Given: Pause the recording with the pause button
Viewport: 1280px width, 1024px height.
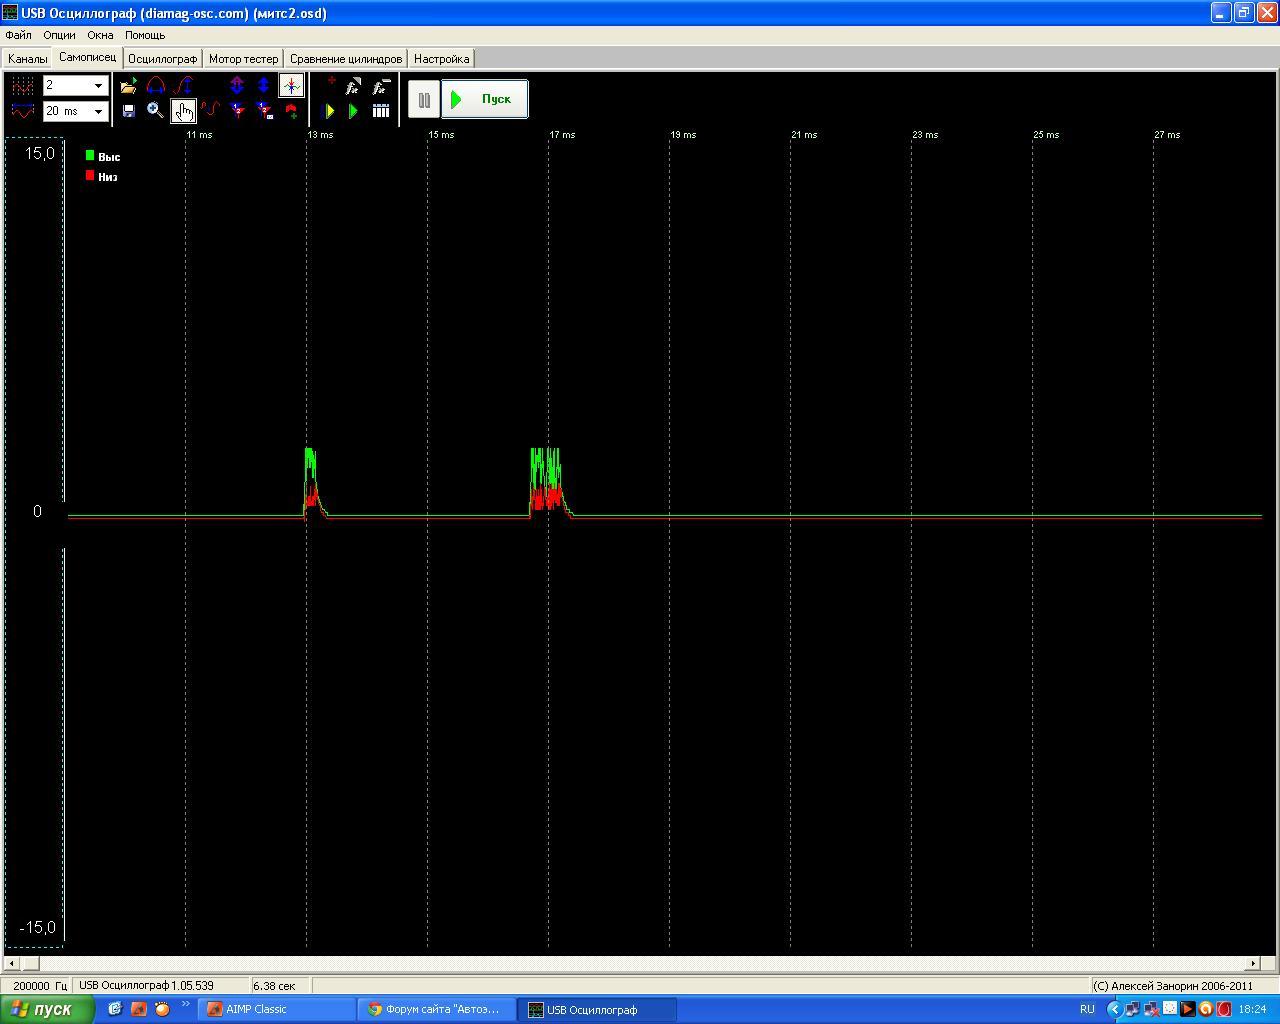Looking at the screenshot, I should coord(424,100).
